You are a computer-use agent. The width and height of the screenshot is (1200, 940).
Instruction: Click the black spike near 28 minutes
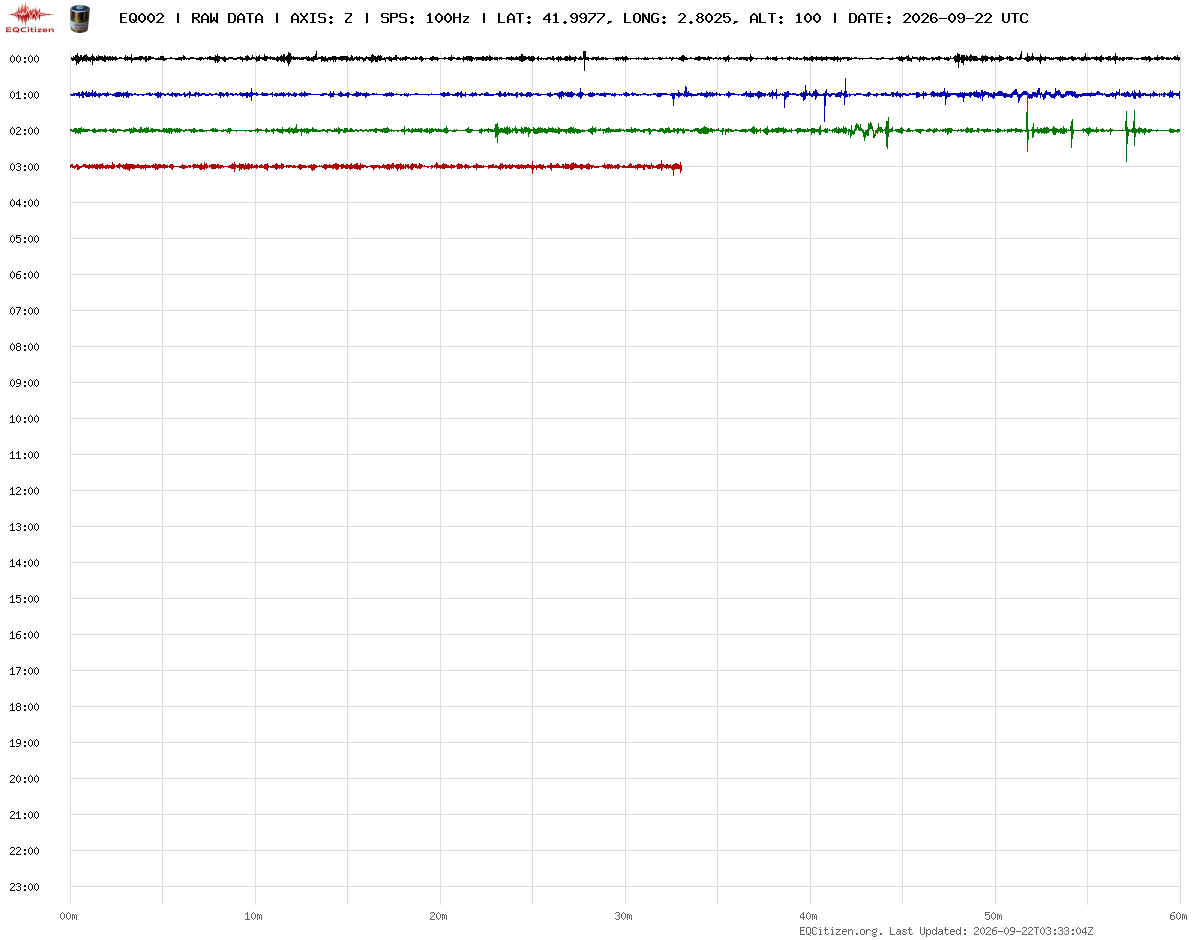click(x=585, y=60)
